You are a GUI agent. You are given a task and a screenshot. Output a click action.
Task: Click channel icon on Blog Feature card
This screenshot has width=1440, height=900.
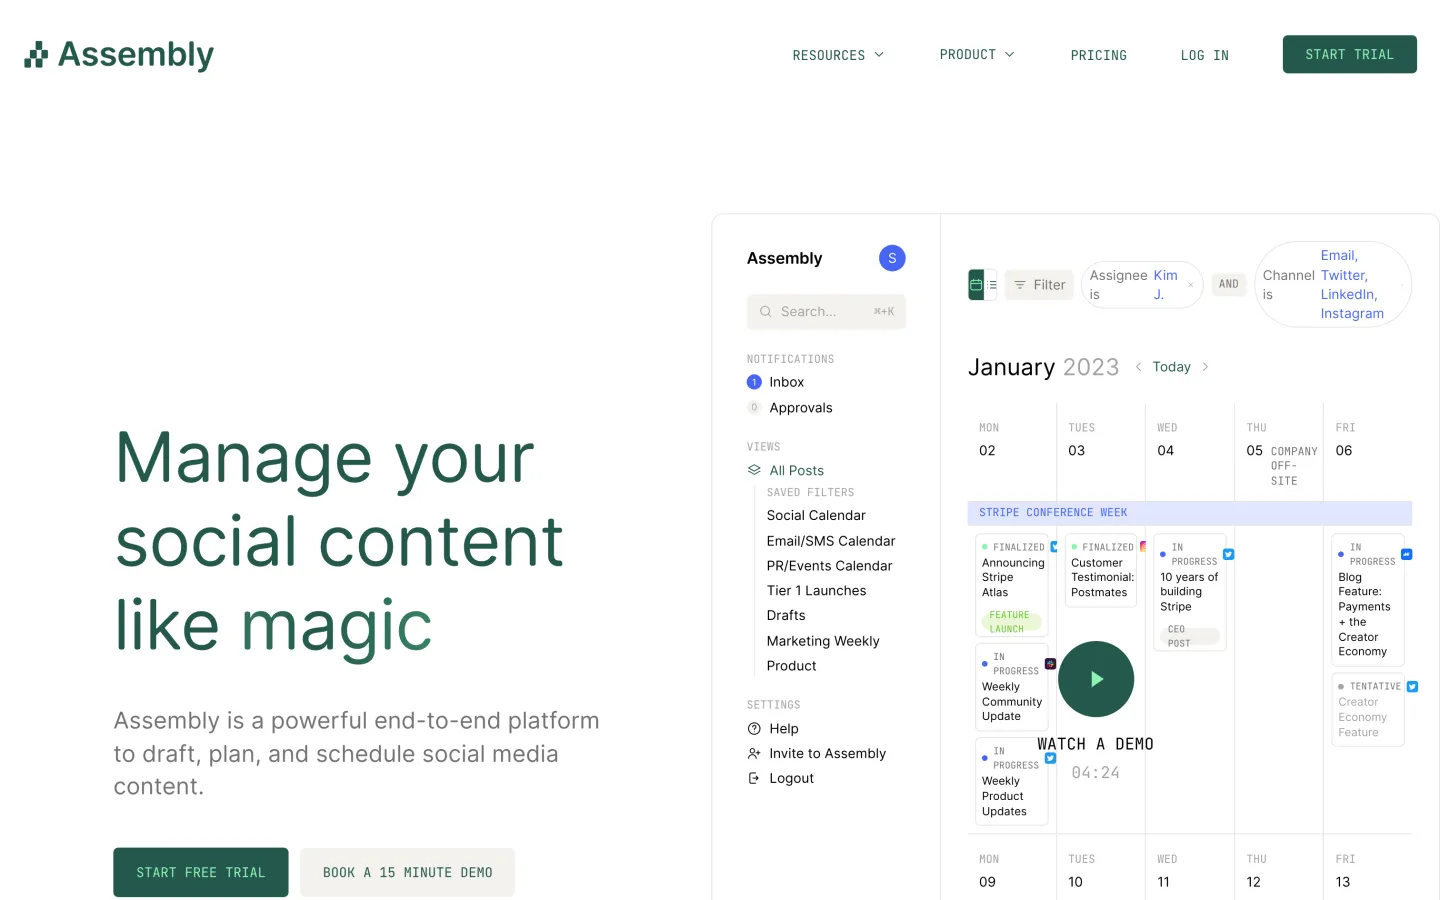pyautogui.click(x=1407, y=554)
